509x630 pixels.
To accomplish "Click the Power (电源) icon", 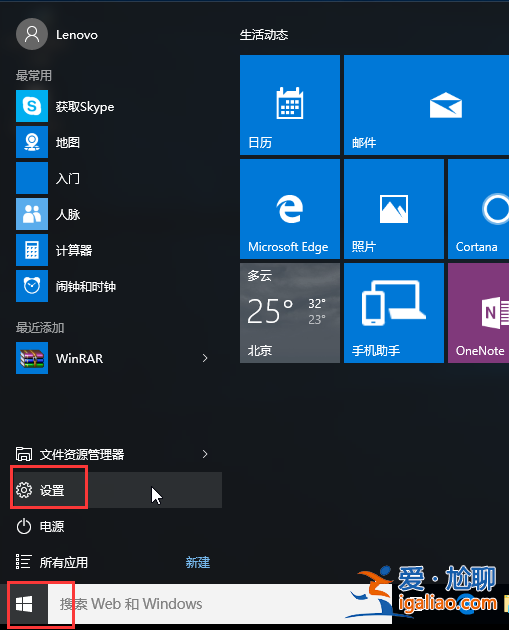I will (x=24, y=526).
